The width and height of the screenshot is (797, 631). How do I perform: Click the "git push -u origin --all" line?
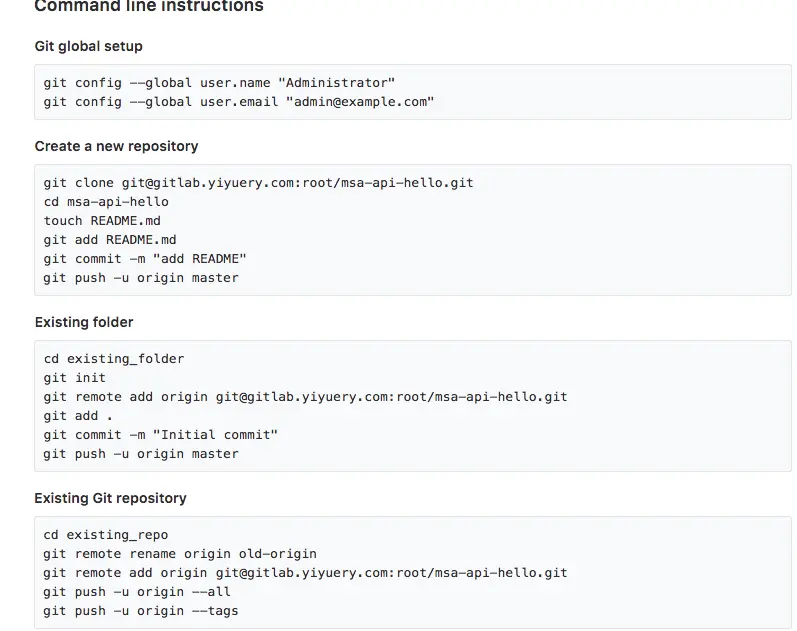137,591
